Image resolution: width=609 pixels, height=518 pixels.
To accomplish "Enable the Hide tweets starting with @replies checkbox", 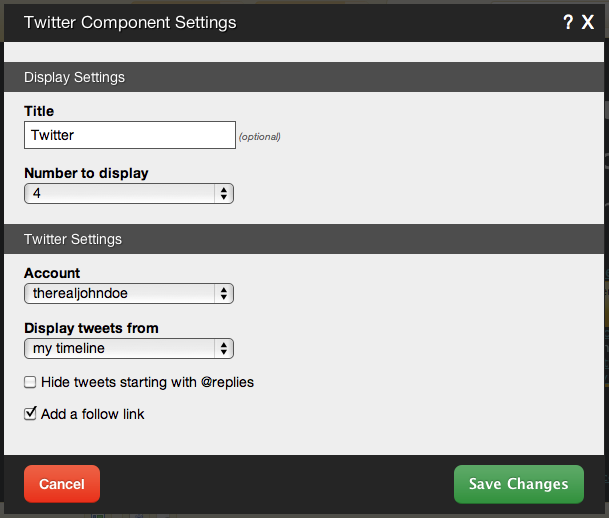I will [x=31, y=382].
